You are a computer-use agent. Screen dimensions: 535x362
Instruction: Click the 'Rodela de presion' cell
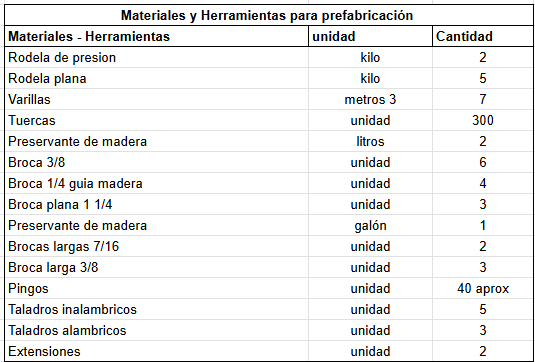click(157, 57)
